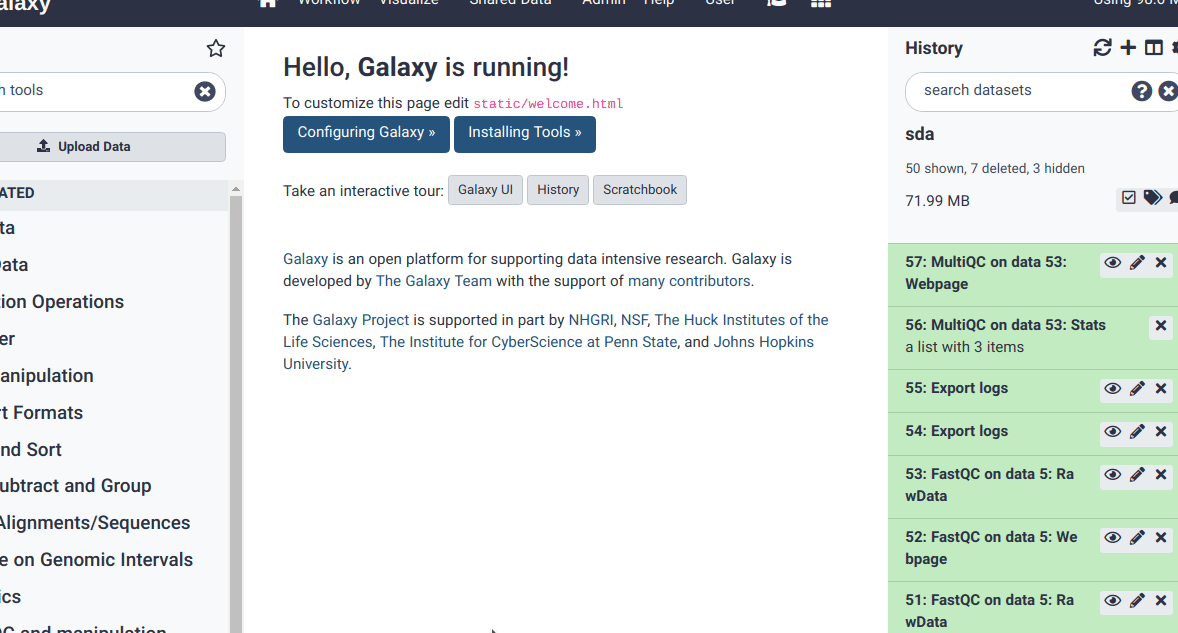Delete dataset 53: FastQC RawData
Screen dimensions: 1178x633
coord(1161,475)
